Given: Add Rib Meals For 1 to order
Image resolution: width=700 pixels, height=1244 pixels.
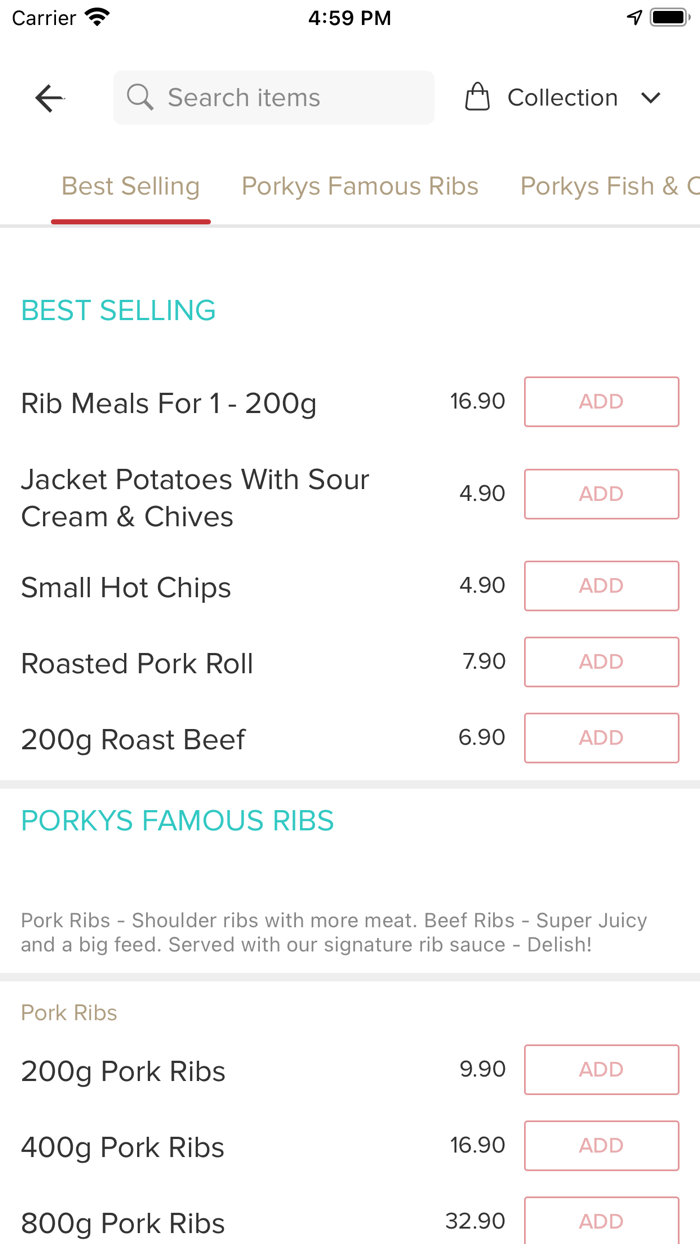Looking at the screenshot, I should click(601, 401).
